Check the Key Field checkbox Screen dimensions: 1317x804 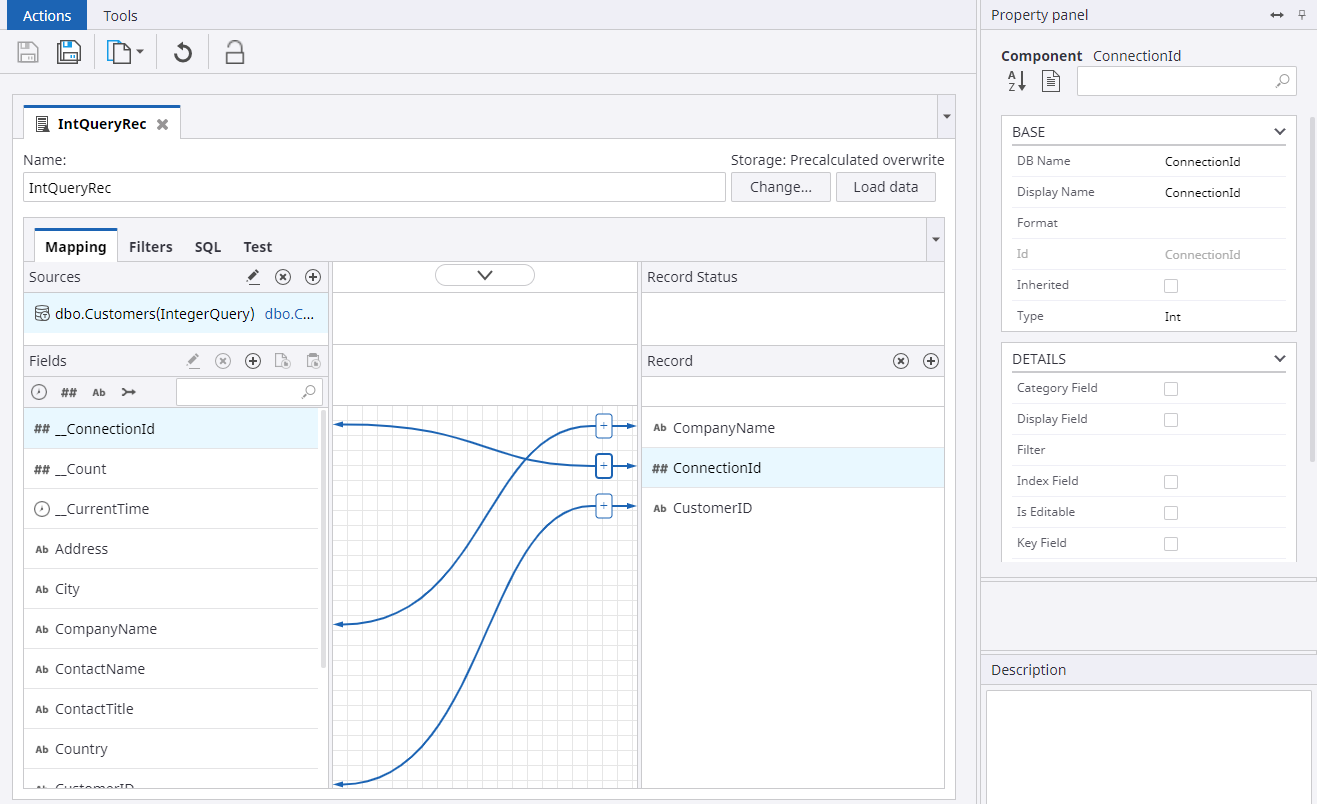[x=1171, y=544]
